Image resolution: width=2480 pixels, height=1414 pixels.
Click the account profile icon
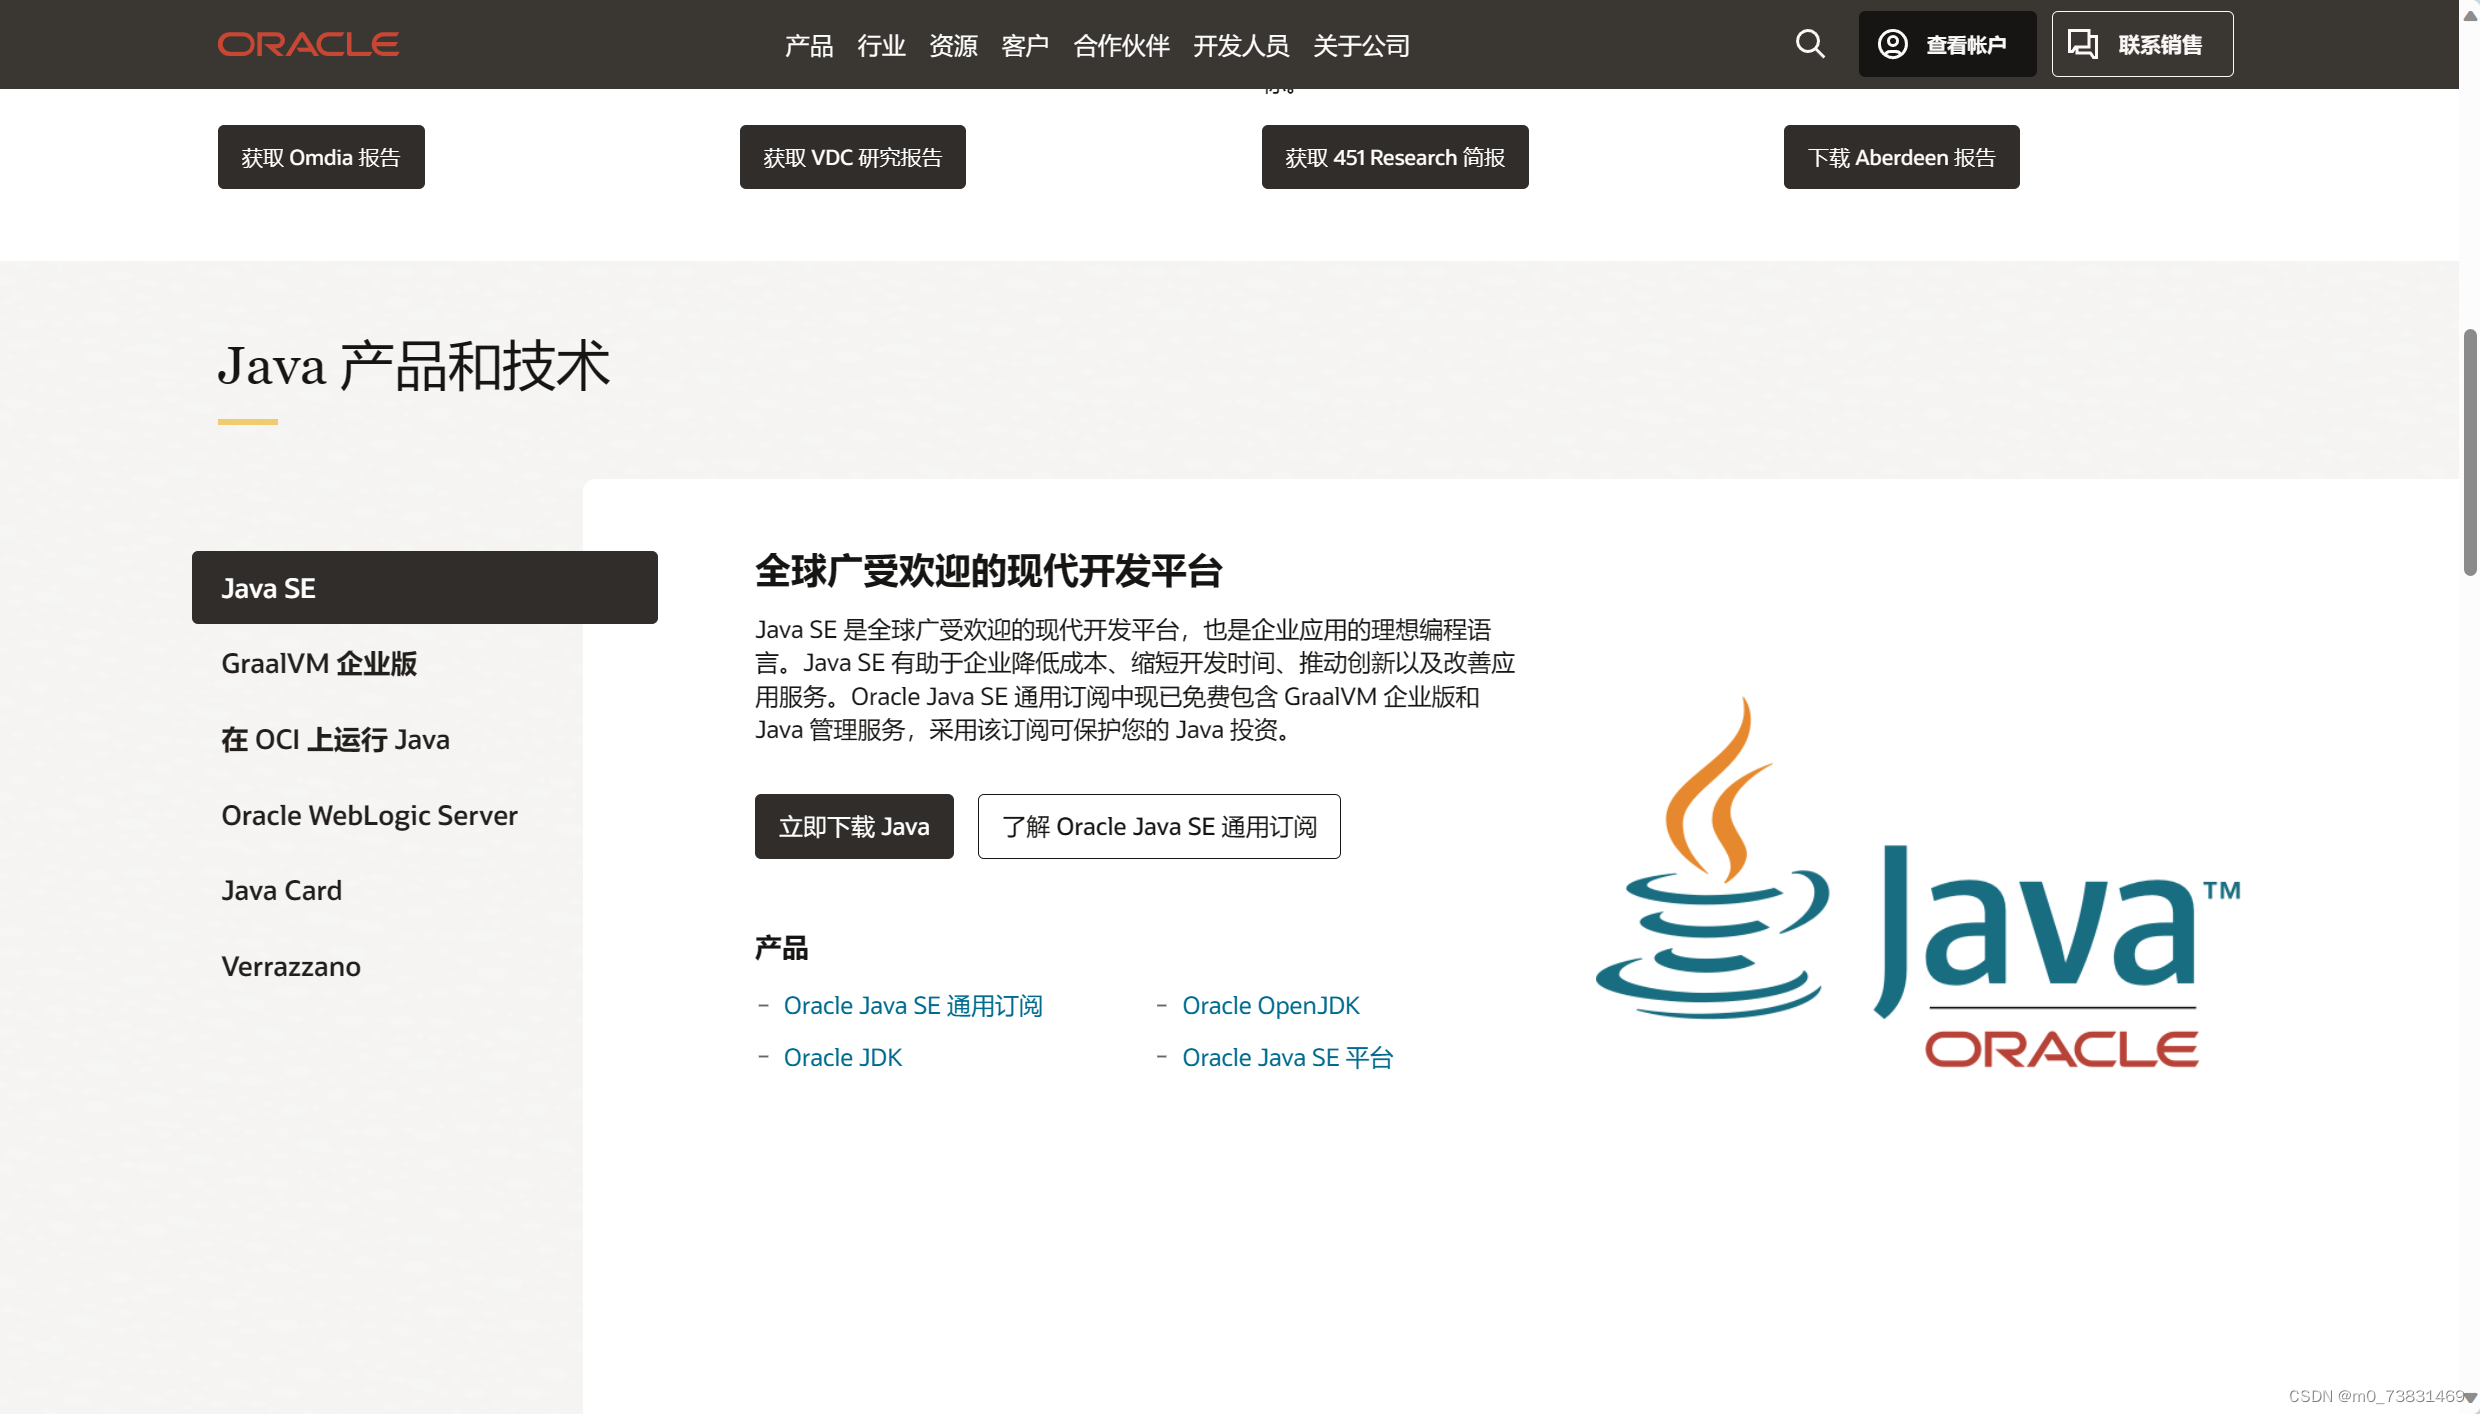pyautogui.click(x=1892, y=44)
